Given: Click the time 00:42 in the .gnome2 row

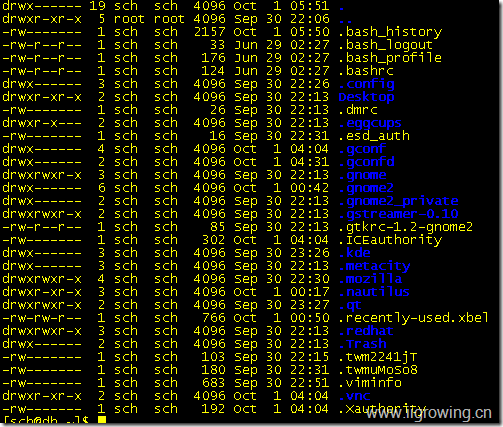Looking at the screenshot, I should tap(310, 188).
